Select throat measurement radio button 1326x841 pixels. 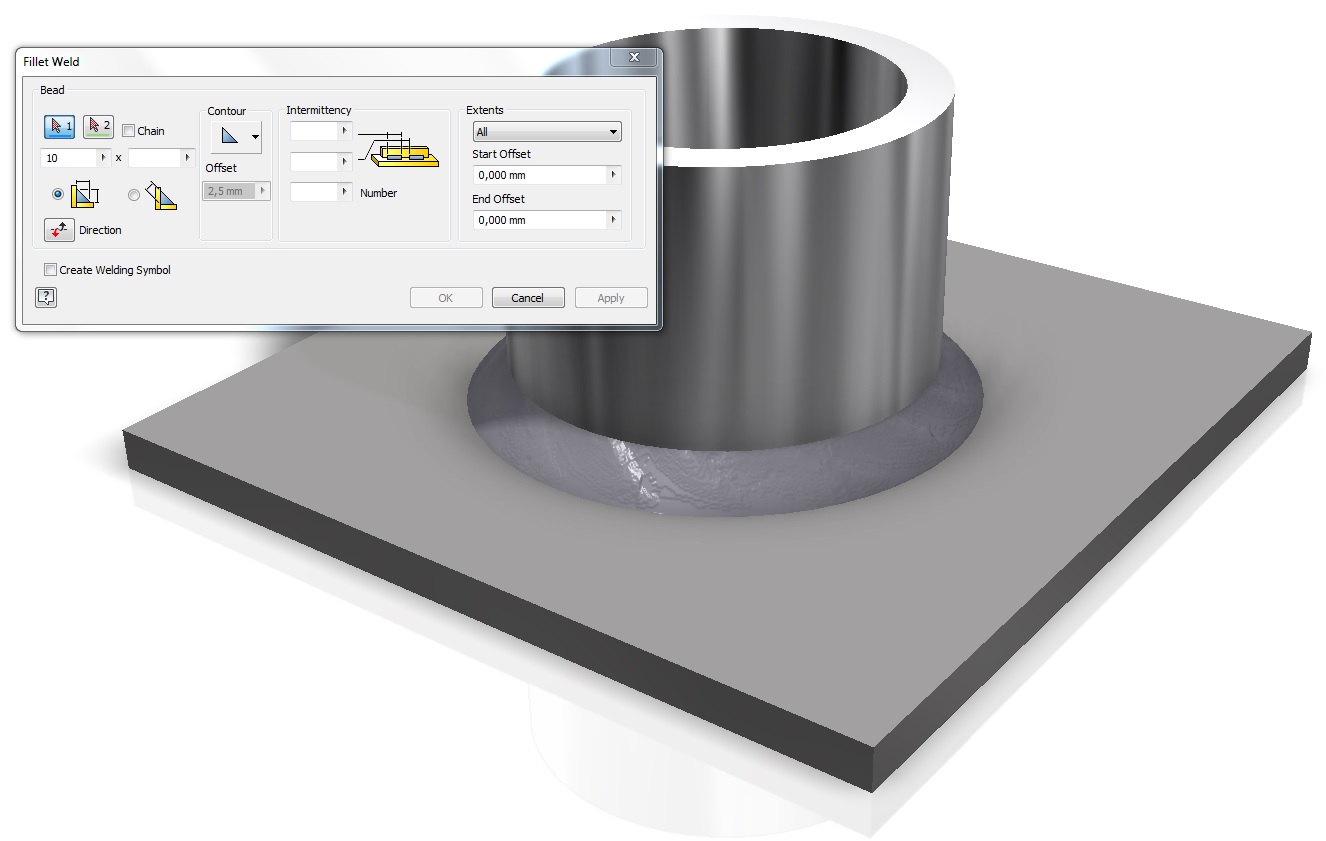pyautogui.click(x=134, y=195)
